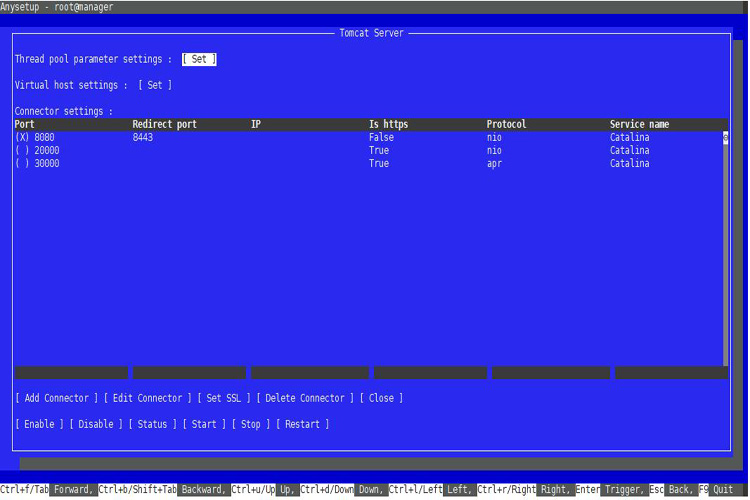Image resolution: width=750 pixels, height=500 pixels.
Task: Click True in the 20000 row
Action: 379,150
